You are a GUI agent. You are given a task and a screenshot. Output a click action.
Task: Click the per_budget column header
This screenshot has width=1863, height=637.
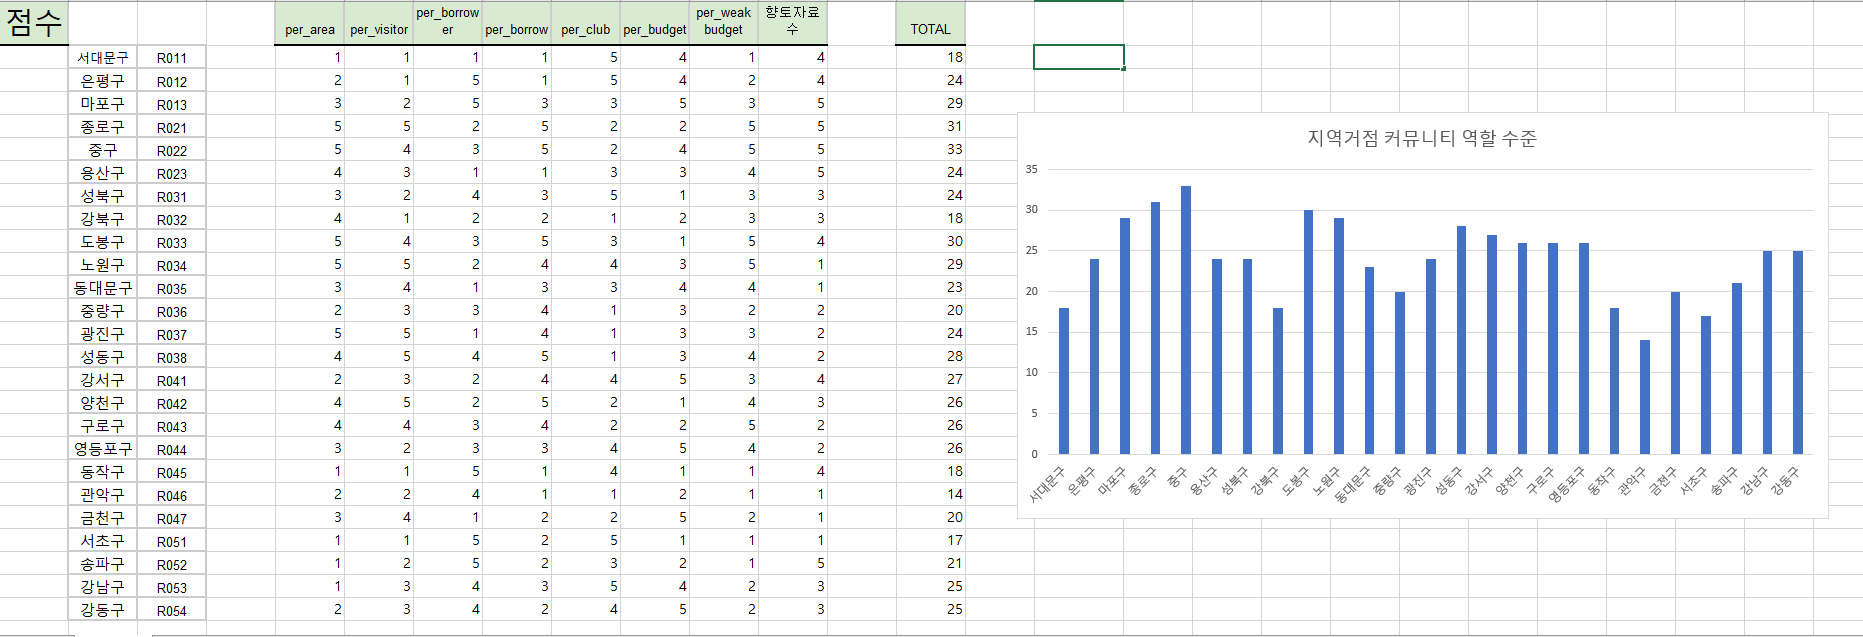click(x=654, y=29)
